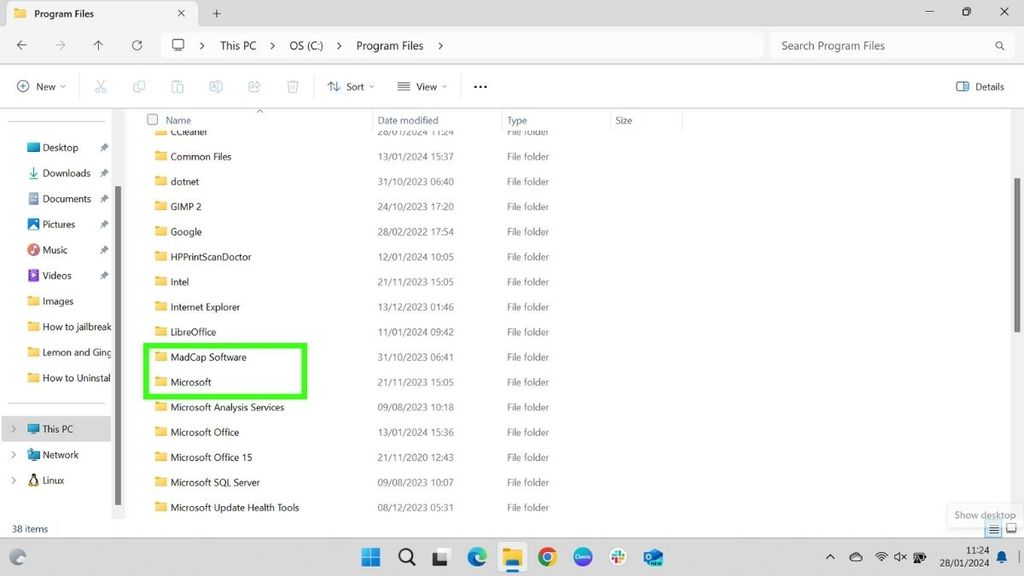Open the New dropdown menu
Screen dimensions: 1024x576
(x=41, y=87)
